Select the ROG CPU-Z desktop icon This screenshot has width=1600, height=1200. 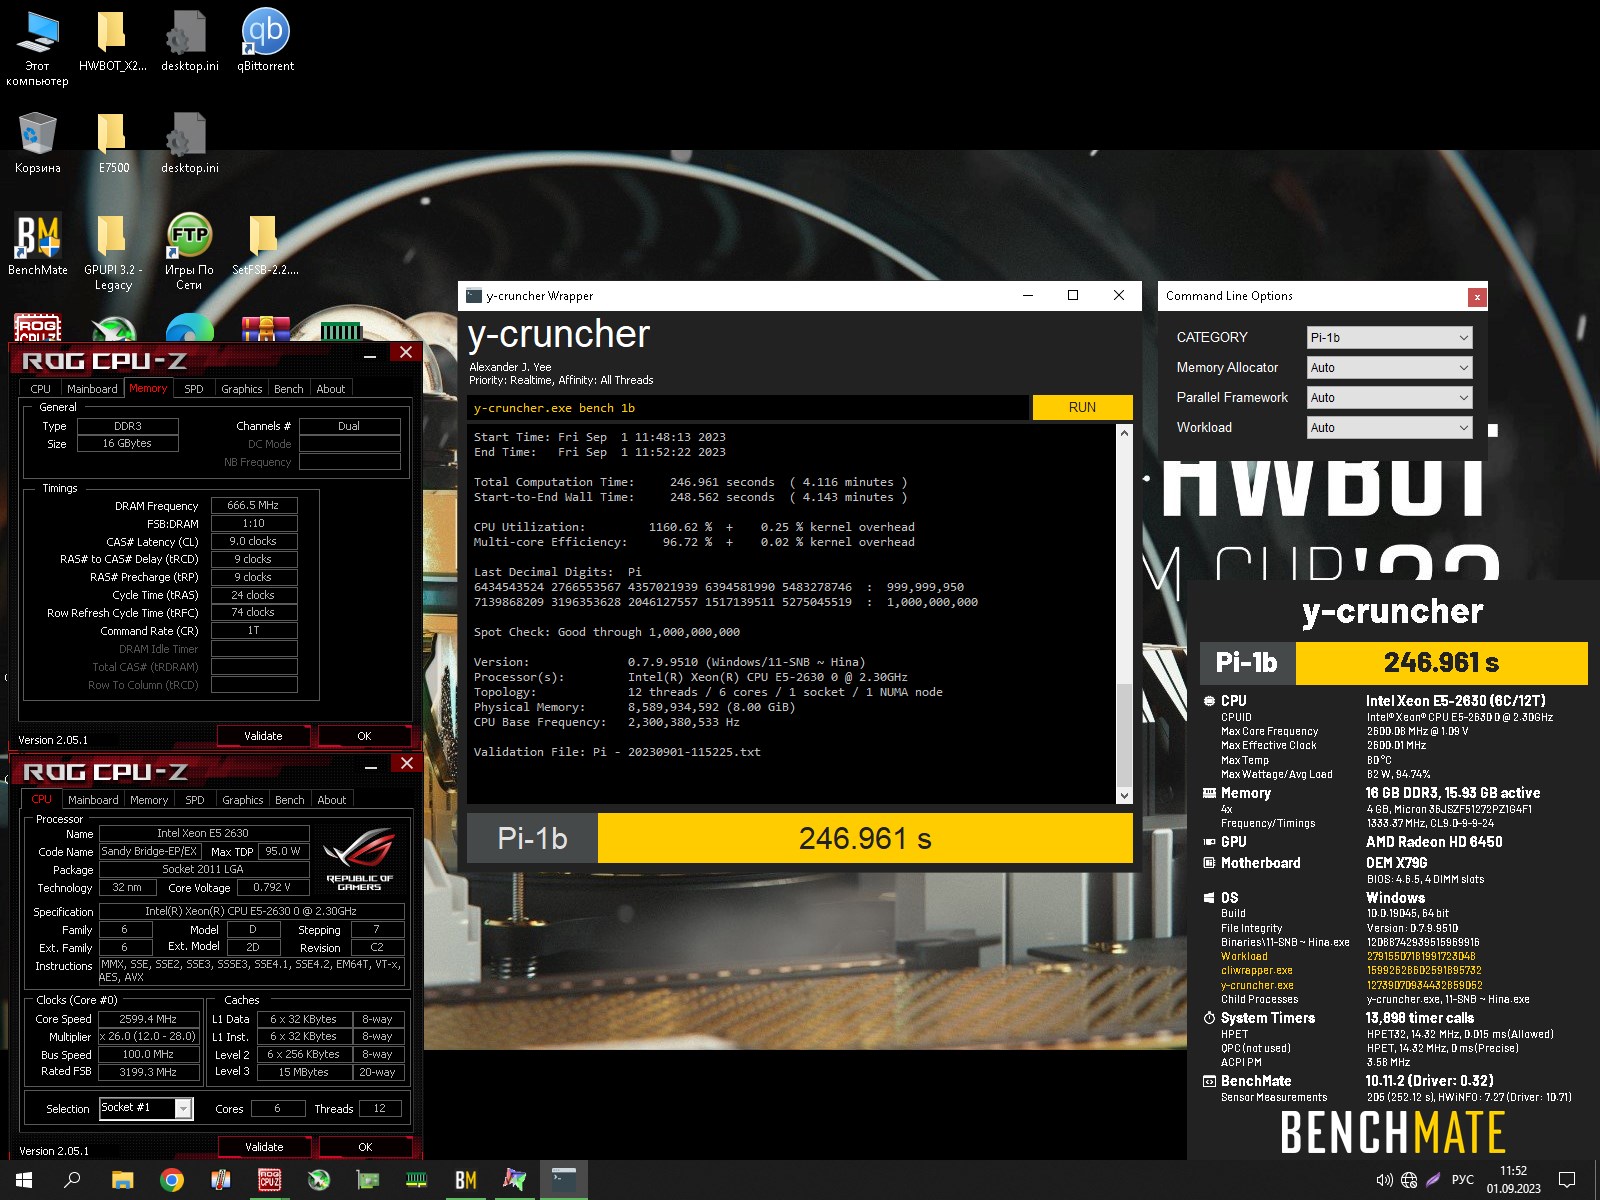(x=37, y=329)
